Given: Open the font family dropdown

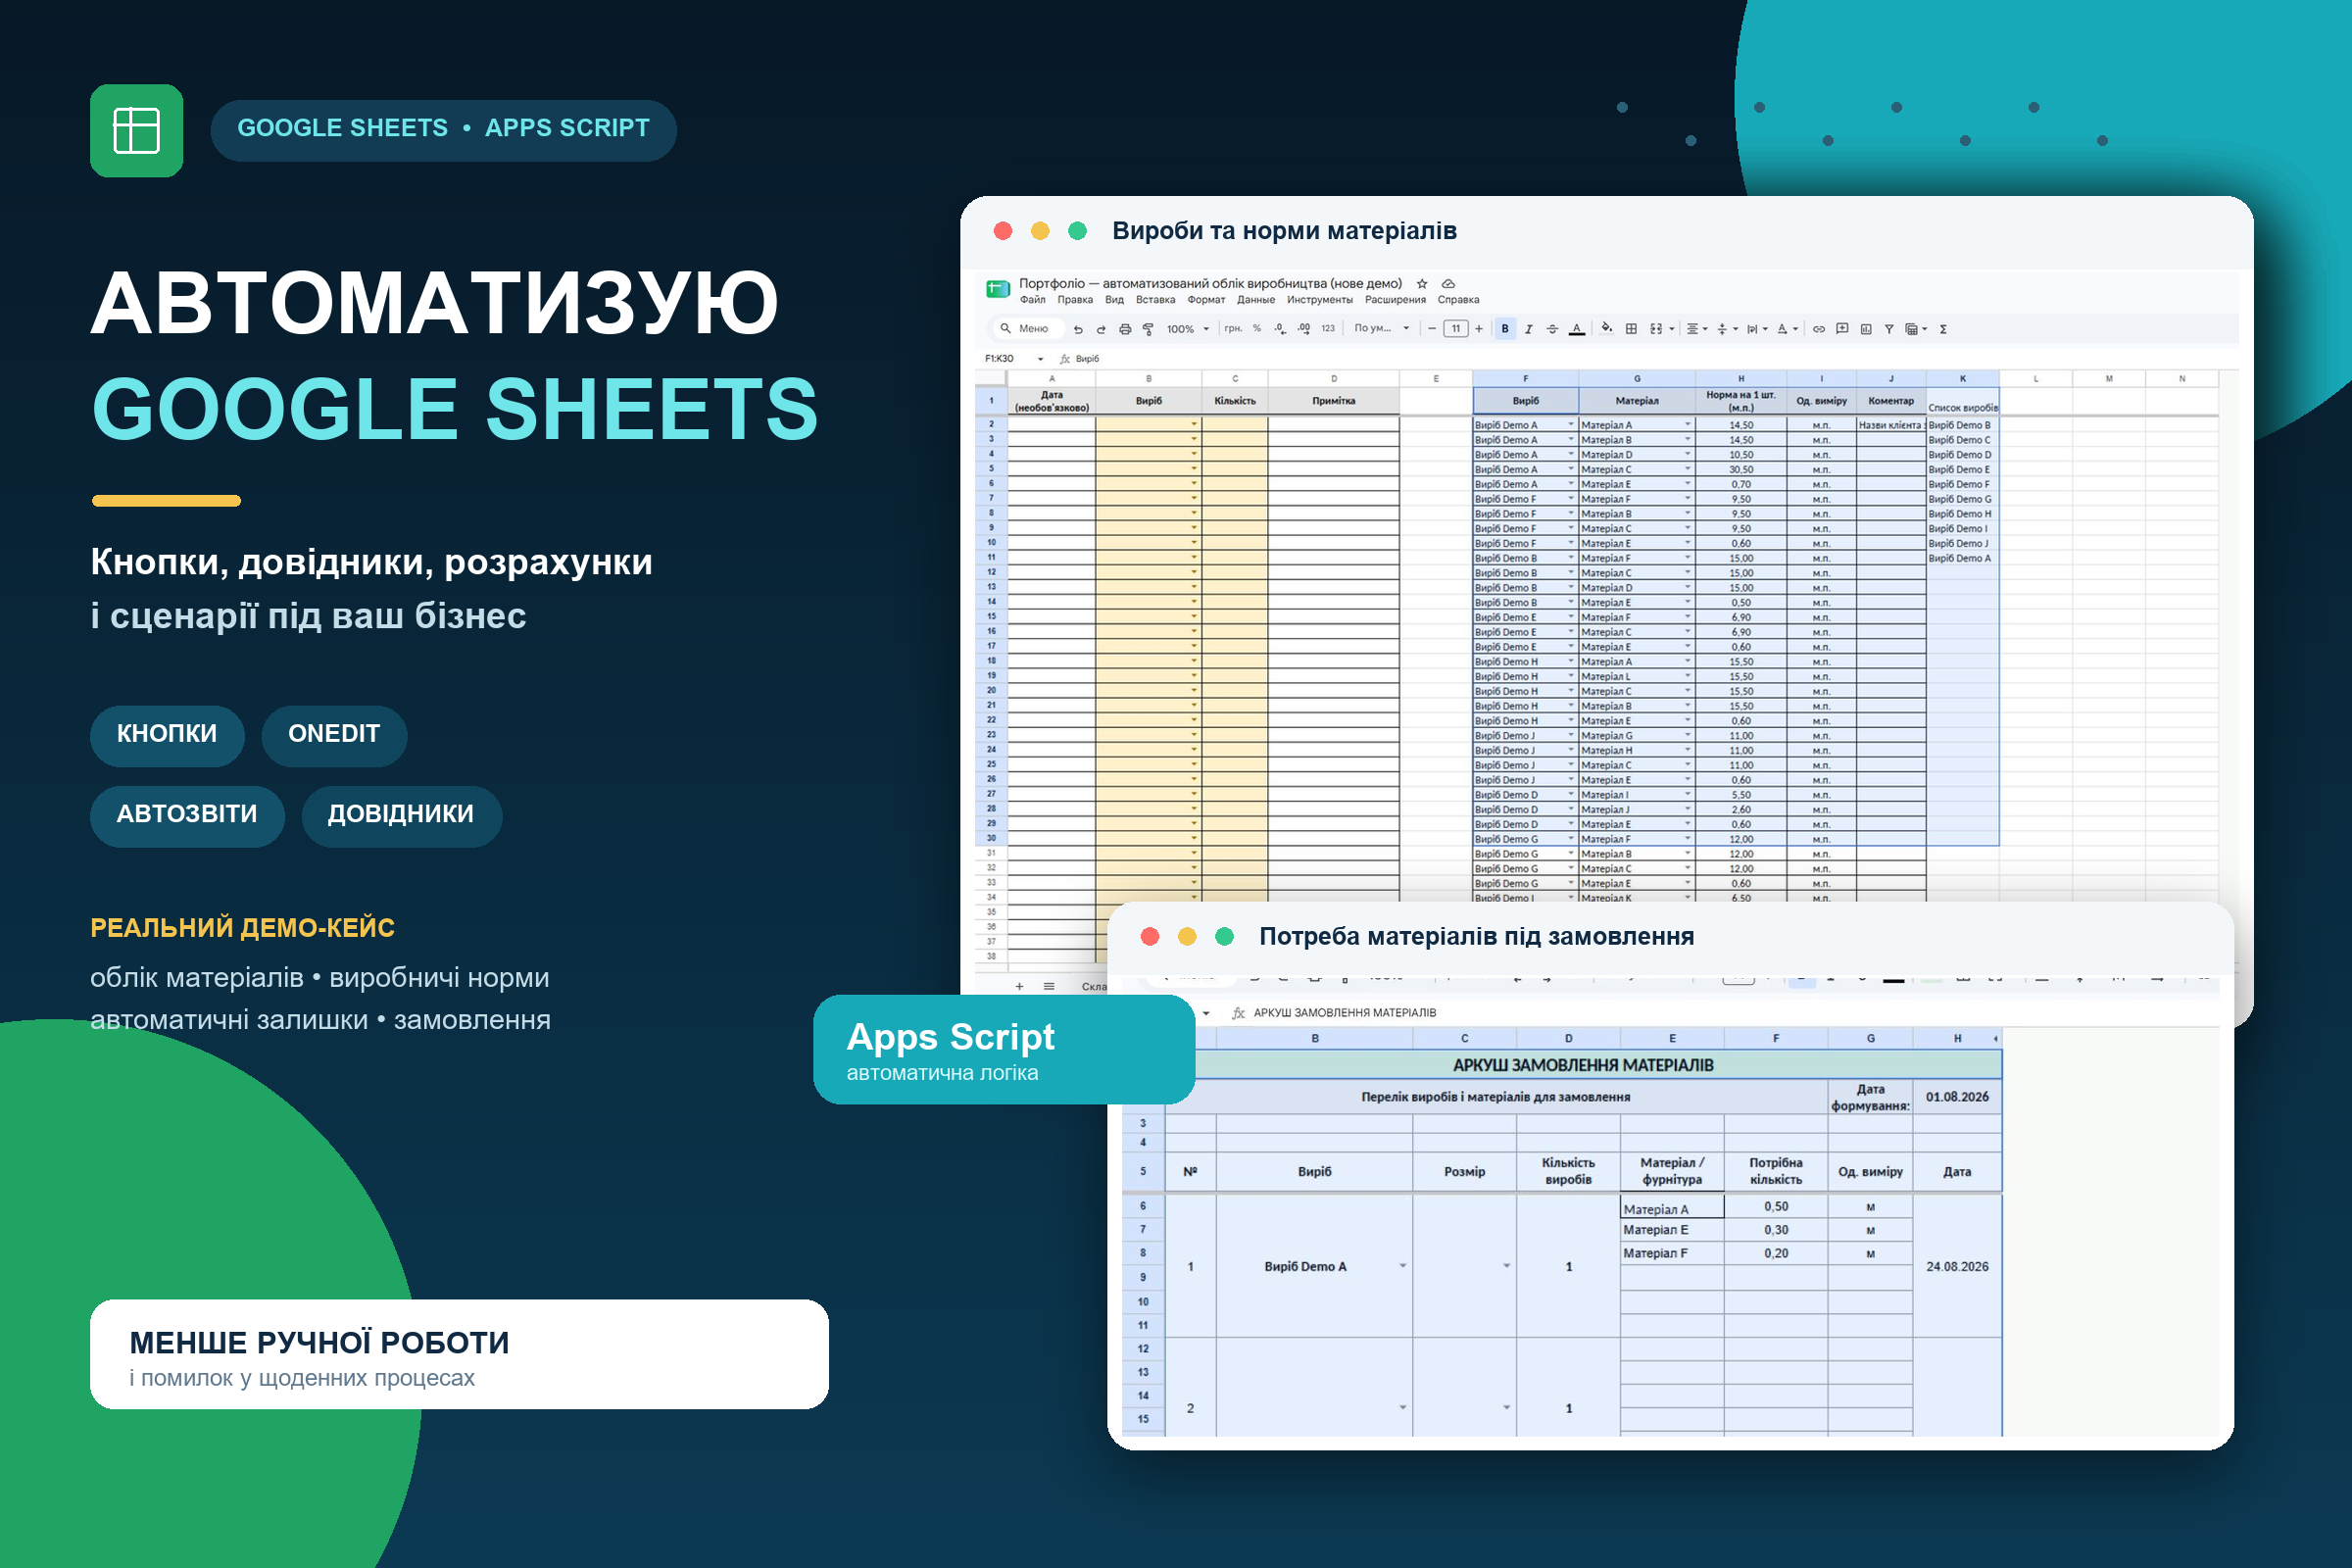Looking at the screenshot, I should pyautogui.click(x=1381, y=328).
